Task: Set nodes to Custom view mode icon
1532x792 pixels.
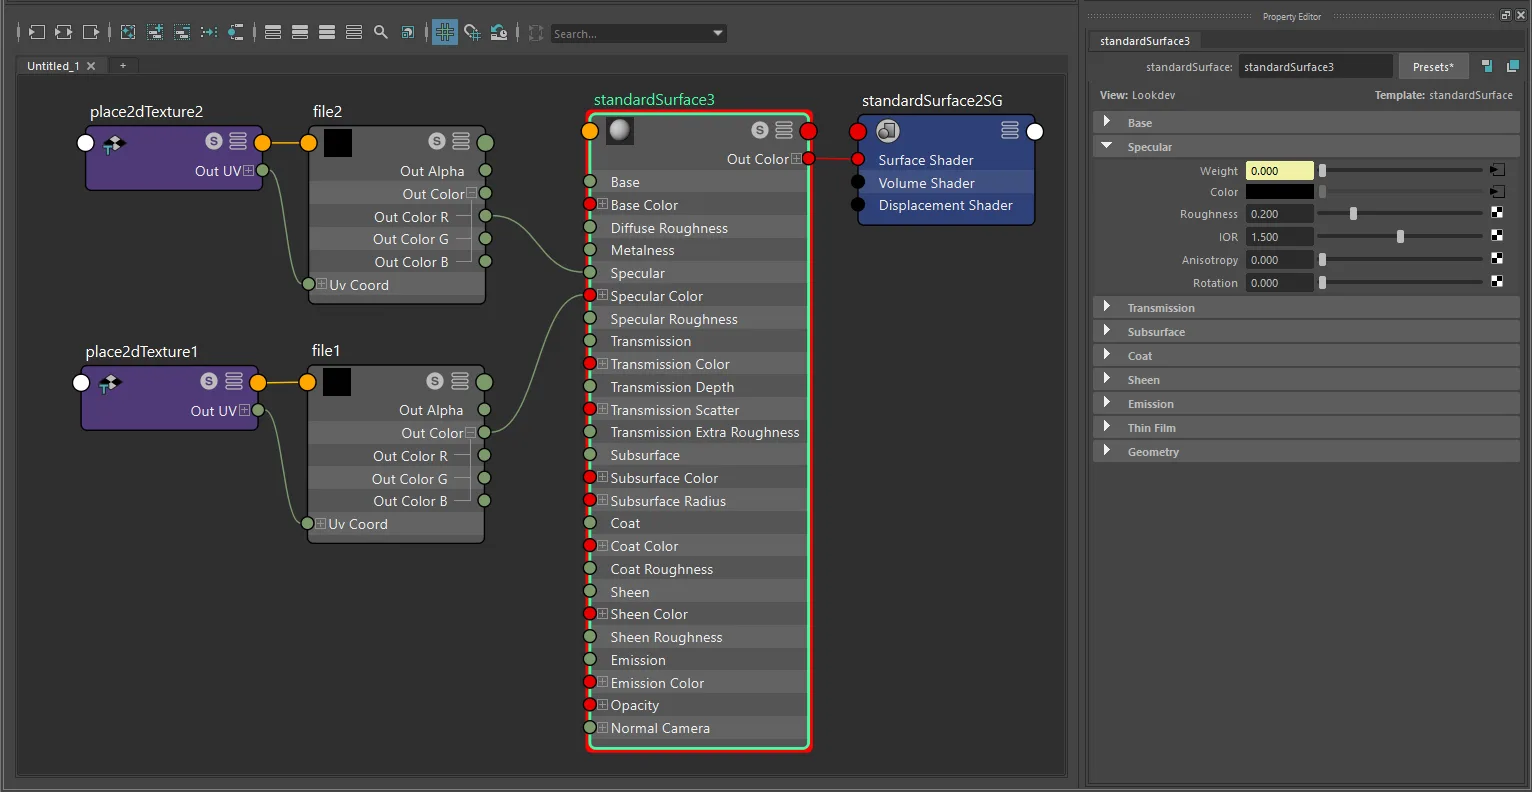Action: pyautogui.click(x=354, y=33)
